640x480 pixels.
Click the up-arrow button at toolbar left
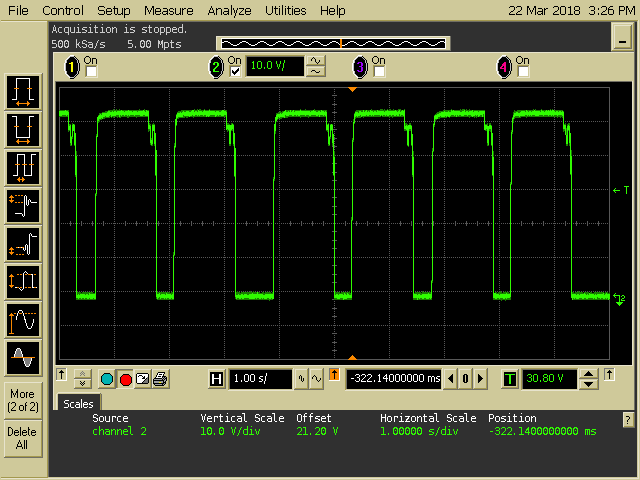pyautogui.click(x=62, y=374)
